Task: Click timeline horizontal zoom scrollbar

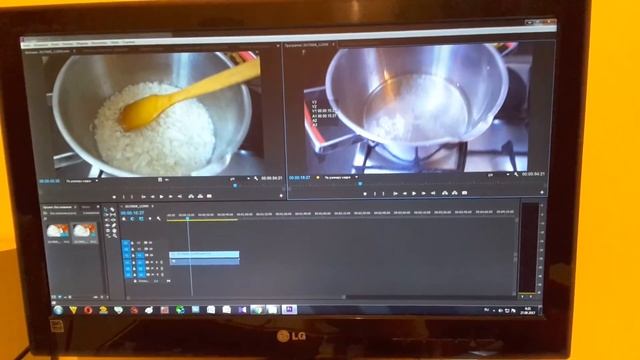Action: (235, 298)
